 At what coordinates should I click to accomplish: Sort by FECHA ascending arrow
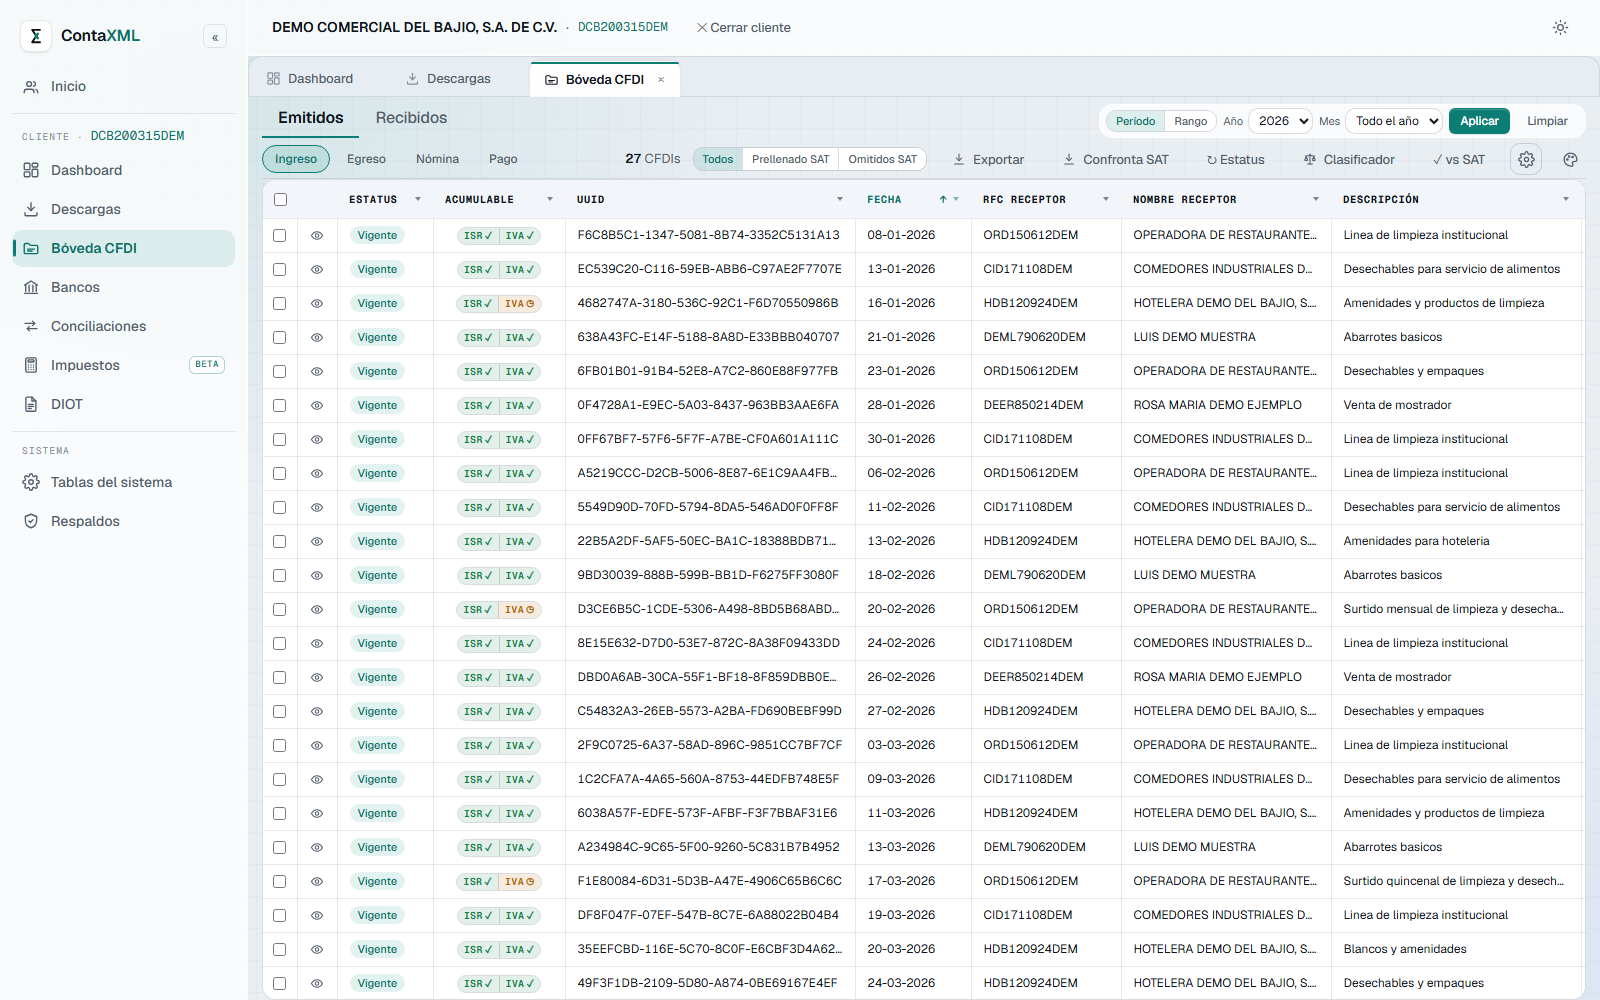pyautogui.click(x=943, y=200)
